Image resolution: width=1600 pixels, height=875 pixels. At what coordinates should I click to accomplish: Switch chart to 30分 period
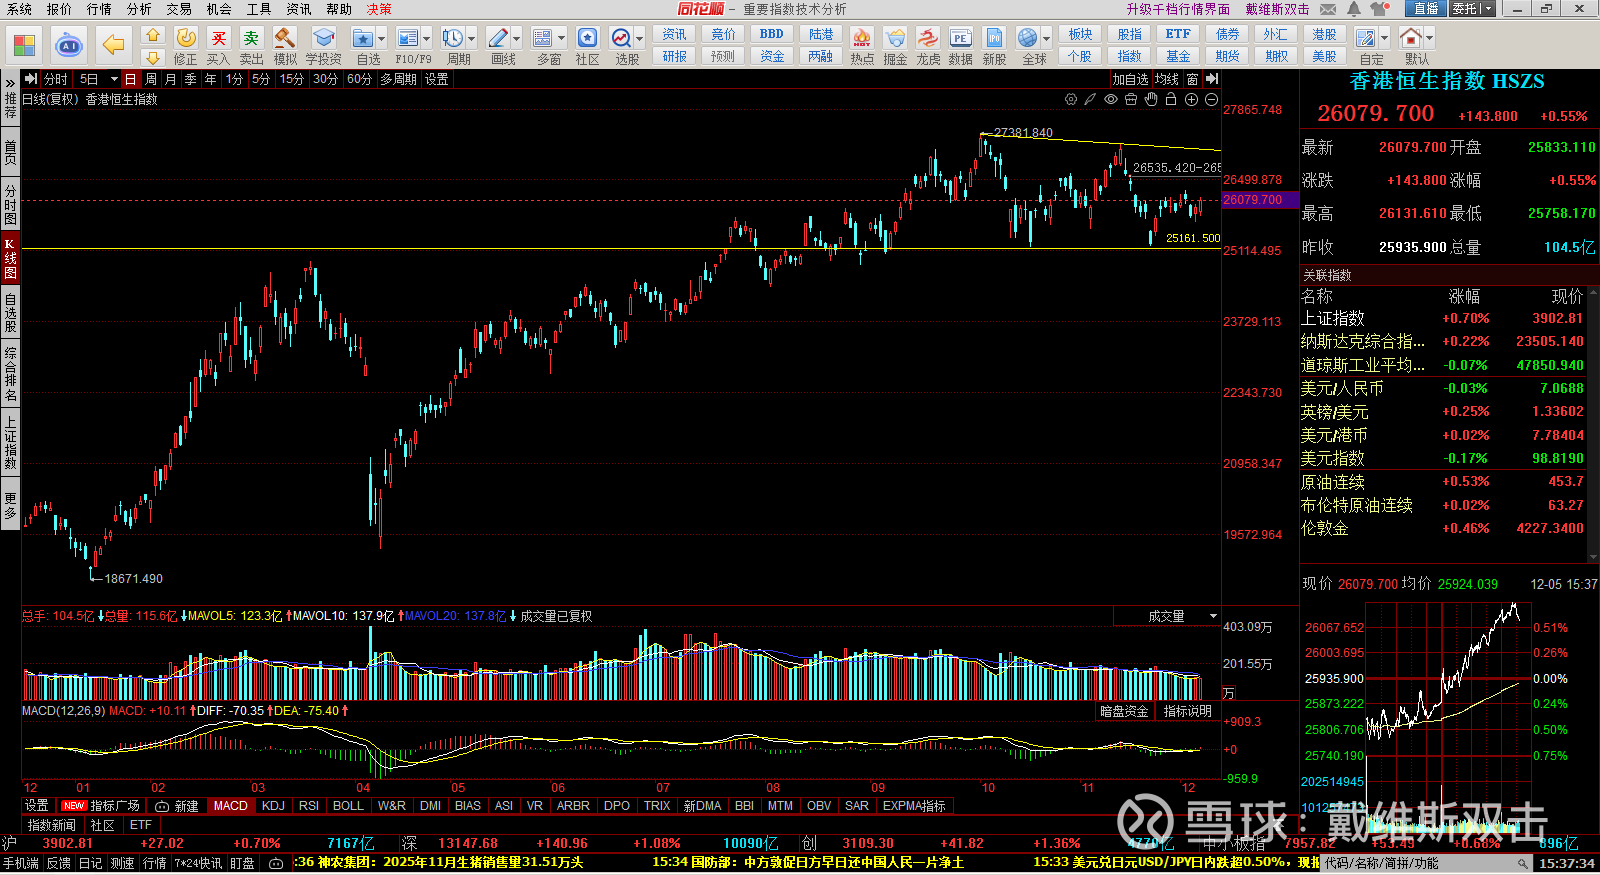click(x=325, y=79)
